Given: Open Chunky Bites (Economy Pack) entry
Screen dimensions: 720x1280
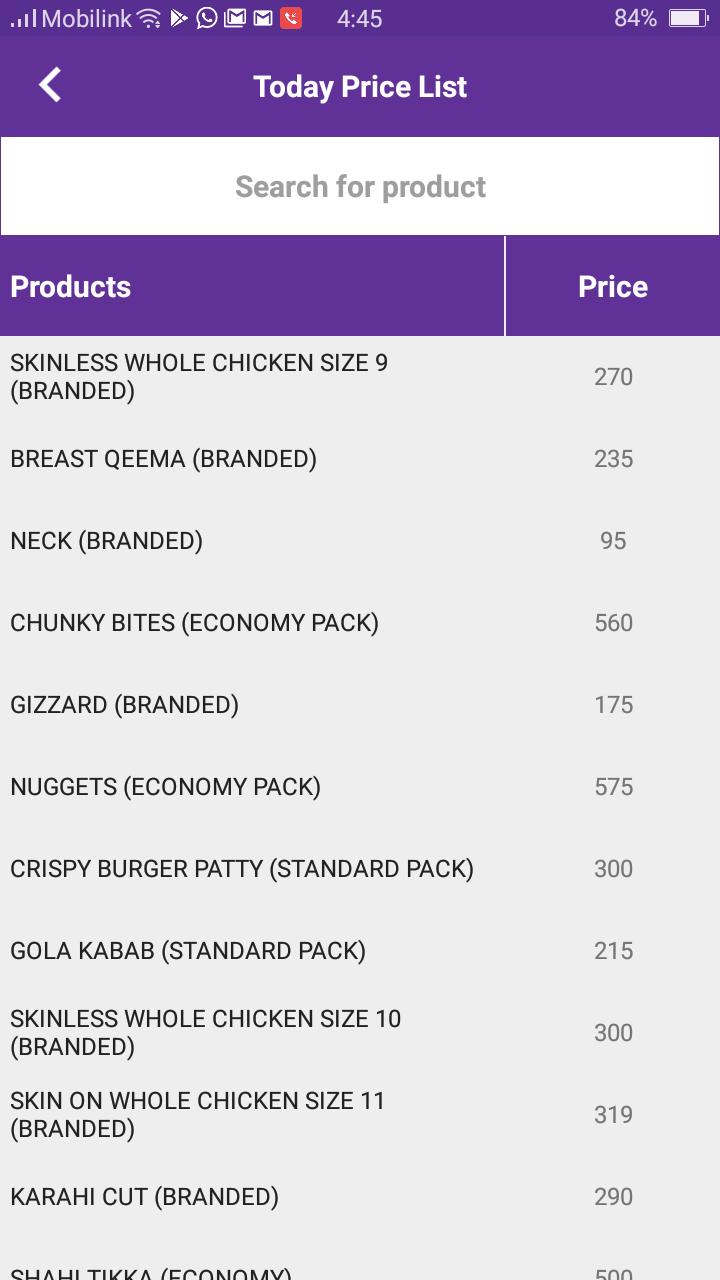Looking at the screenshot, I should click(x=360, y=623).
